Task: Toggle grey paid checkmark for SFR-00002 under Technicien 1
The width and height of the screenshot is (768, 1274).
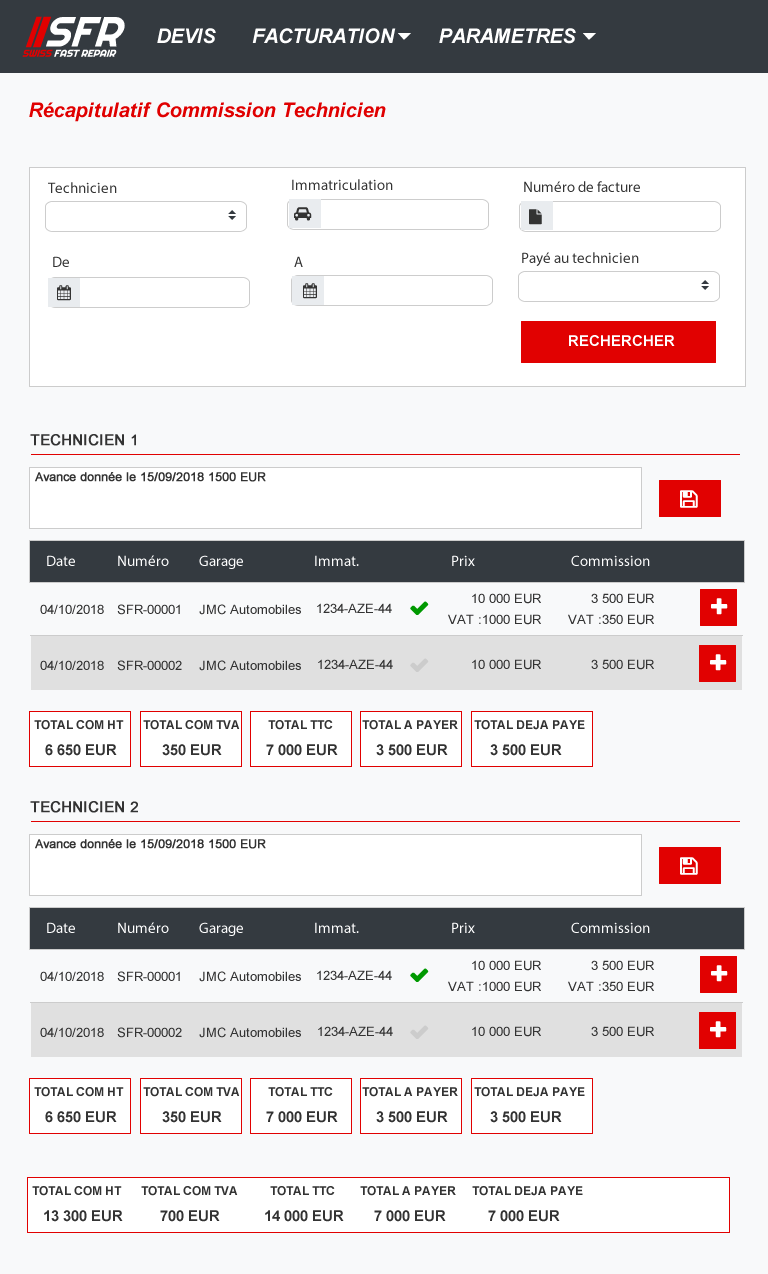Action: point(419,664)
